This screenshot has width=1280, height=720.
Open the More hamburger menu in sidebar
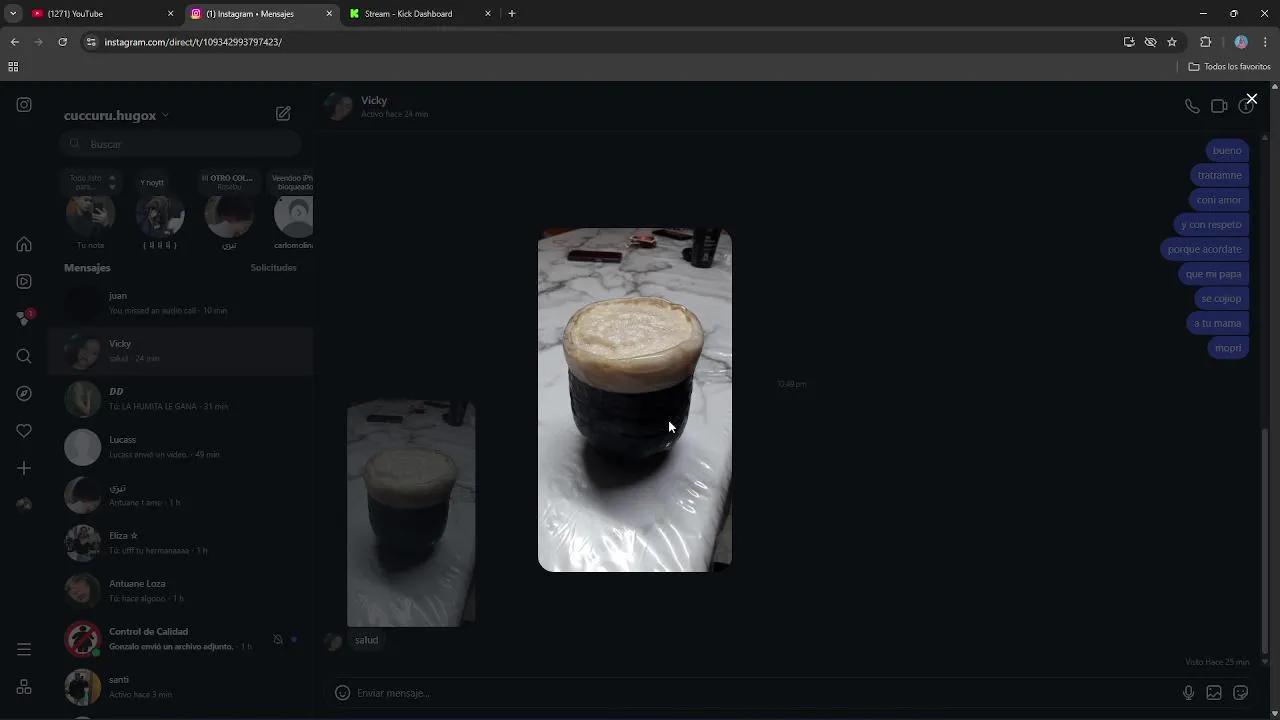point(24,649)
